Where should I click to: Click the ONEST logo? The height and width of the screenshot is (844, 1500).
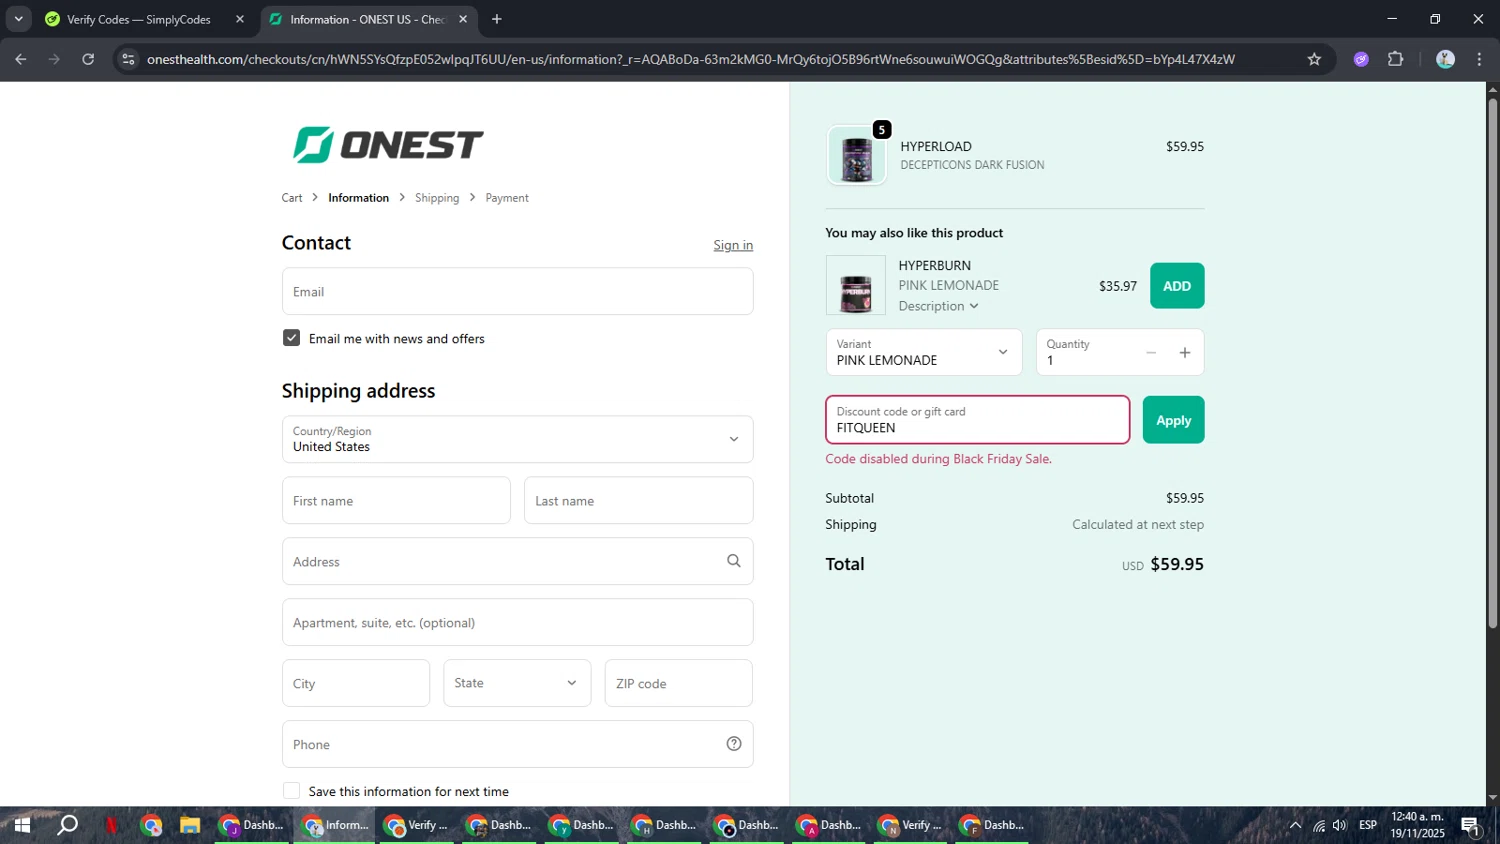point(388,145)
